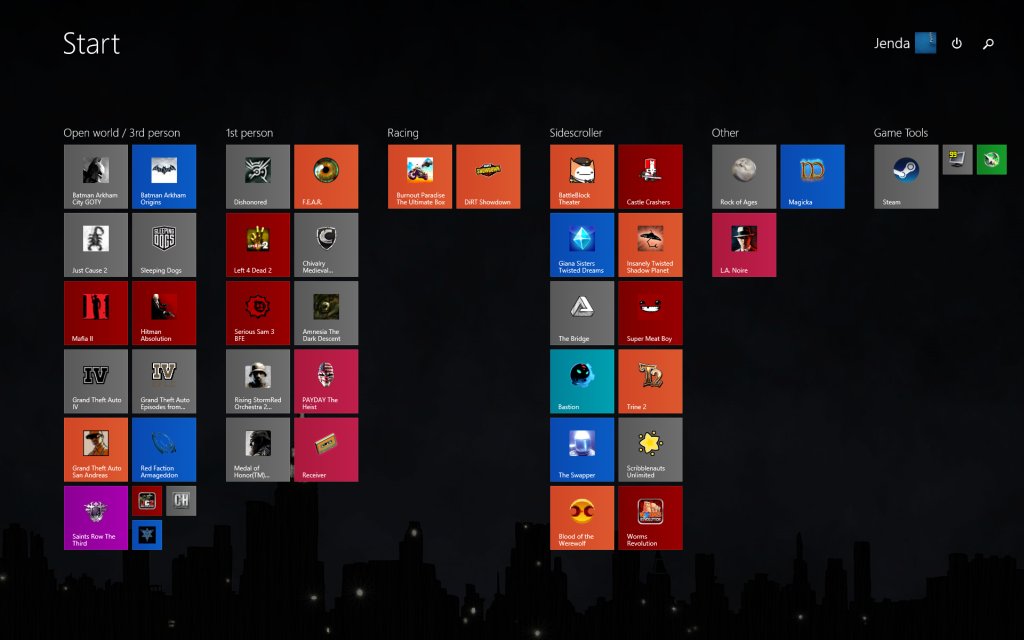Open the search magnifier button

[x=988, y=43]
